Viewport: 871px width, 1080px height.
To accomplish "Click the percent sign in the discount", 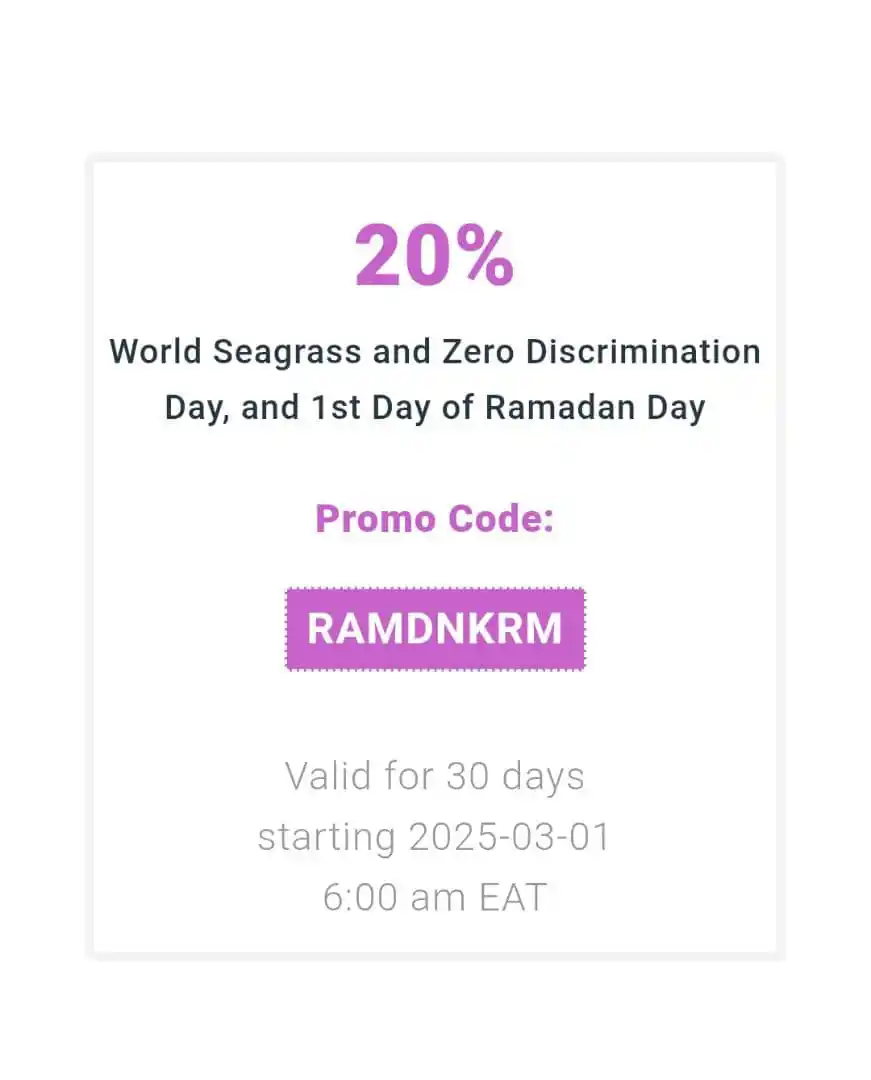I will point(484,255).
